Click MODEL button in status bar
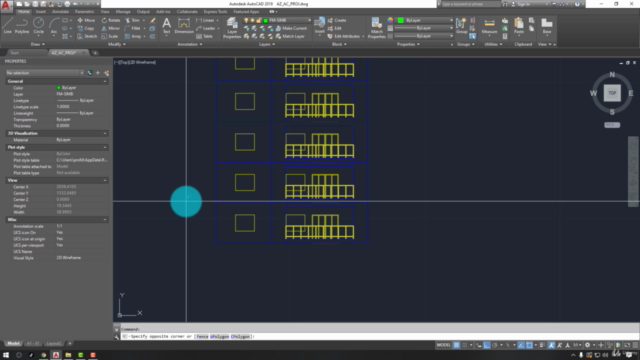The width and height of the screenshot is (640, 360). click(x=443, y=345)
